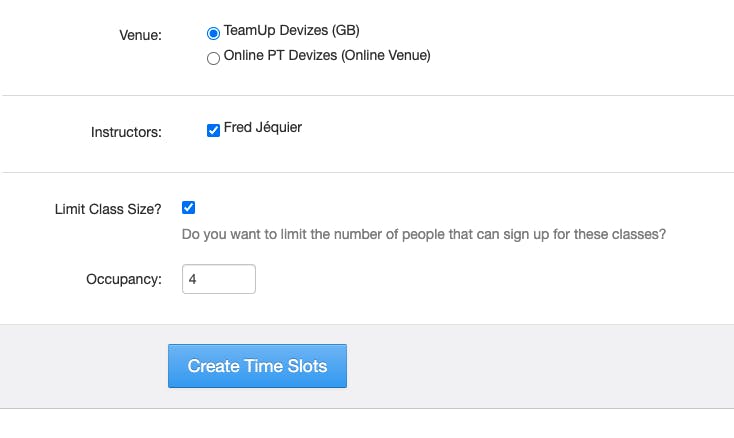
Task: Click the class size limit help text
Action: 424,236
